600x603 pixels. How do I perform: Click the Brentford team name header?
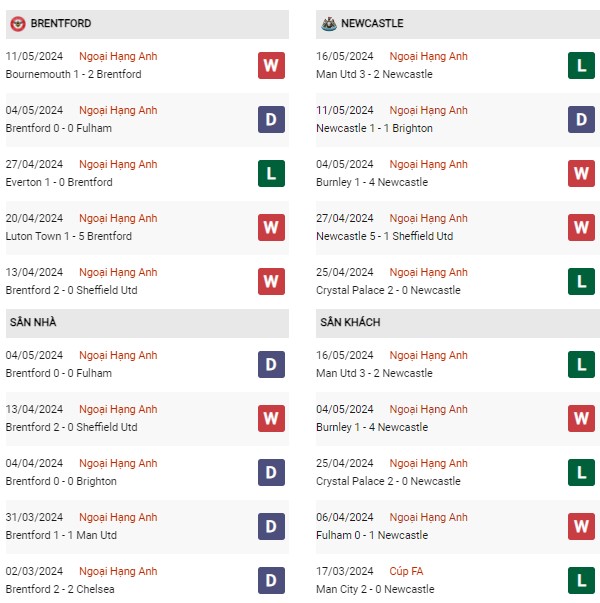(x=63, y=23)
